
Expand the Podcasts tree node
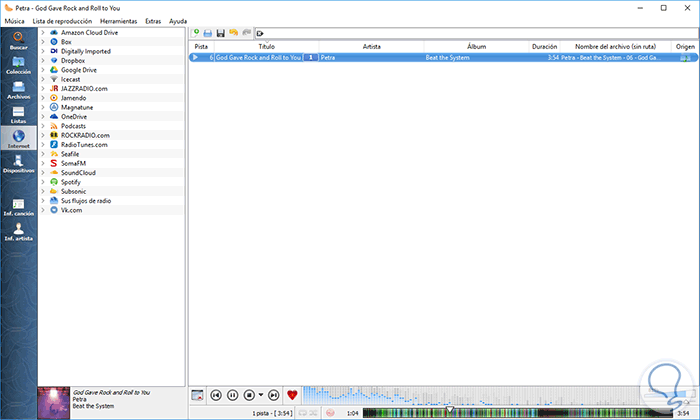point(43,126)
